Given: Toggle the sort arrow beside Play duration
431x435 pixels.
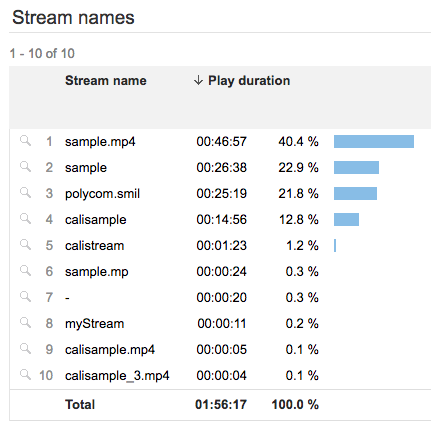Looking at the screenshot, I should (198, 80).
